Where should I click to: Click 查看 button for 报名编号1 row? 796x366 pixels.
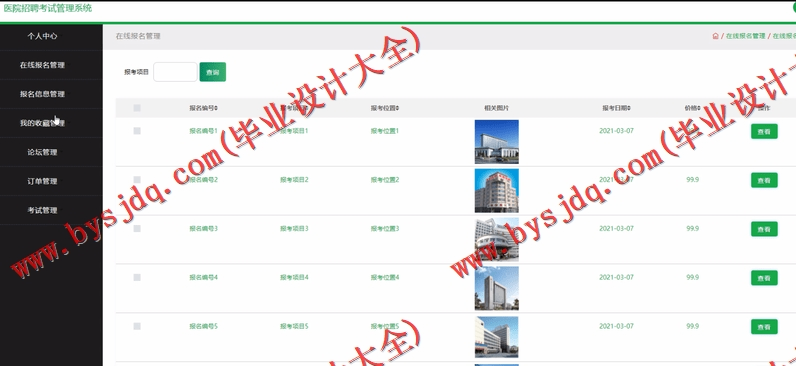click(x=764, y=131)
